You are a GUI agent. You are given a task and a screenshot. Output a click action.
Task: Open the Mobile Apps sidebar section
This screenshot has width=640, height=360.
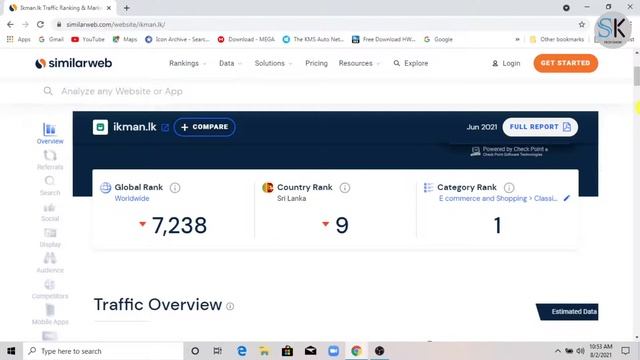[50, 315]
